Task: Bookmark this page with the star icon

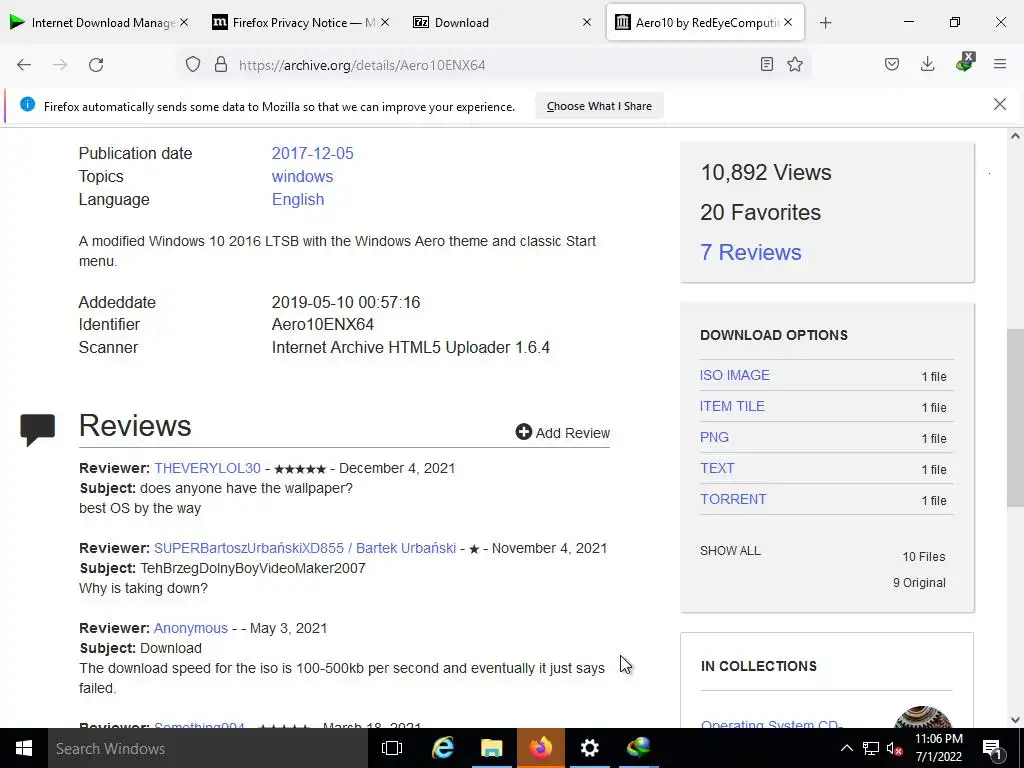Action: tap(795, 65)
